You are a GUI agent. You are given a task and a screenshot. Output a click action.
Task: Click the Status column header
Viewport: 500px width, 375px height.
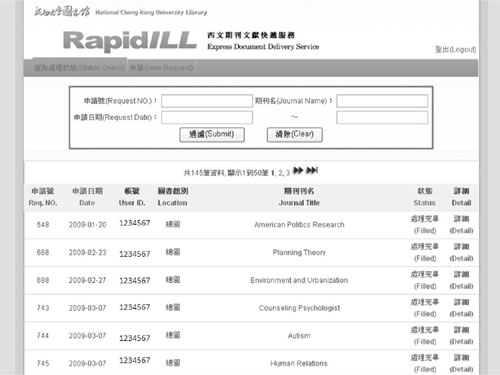(424, 197)
